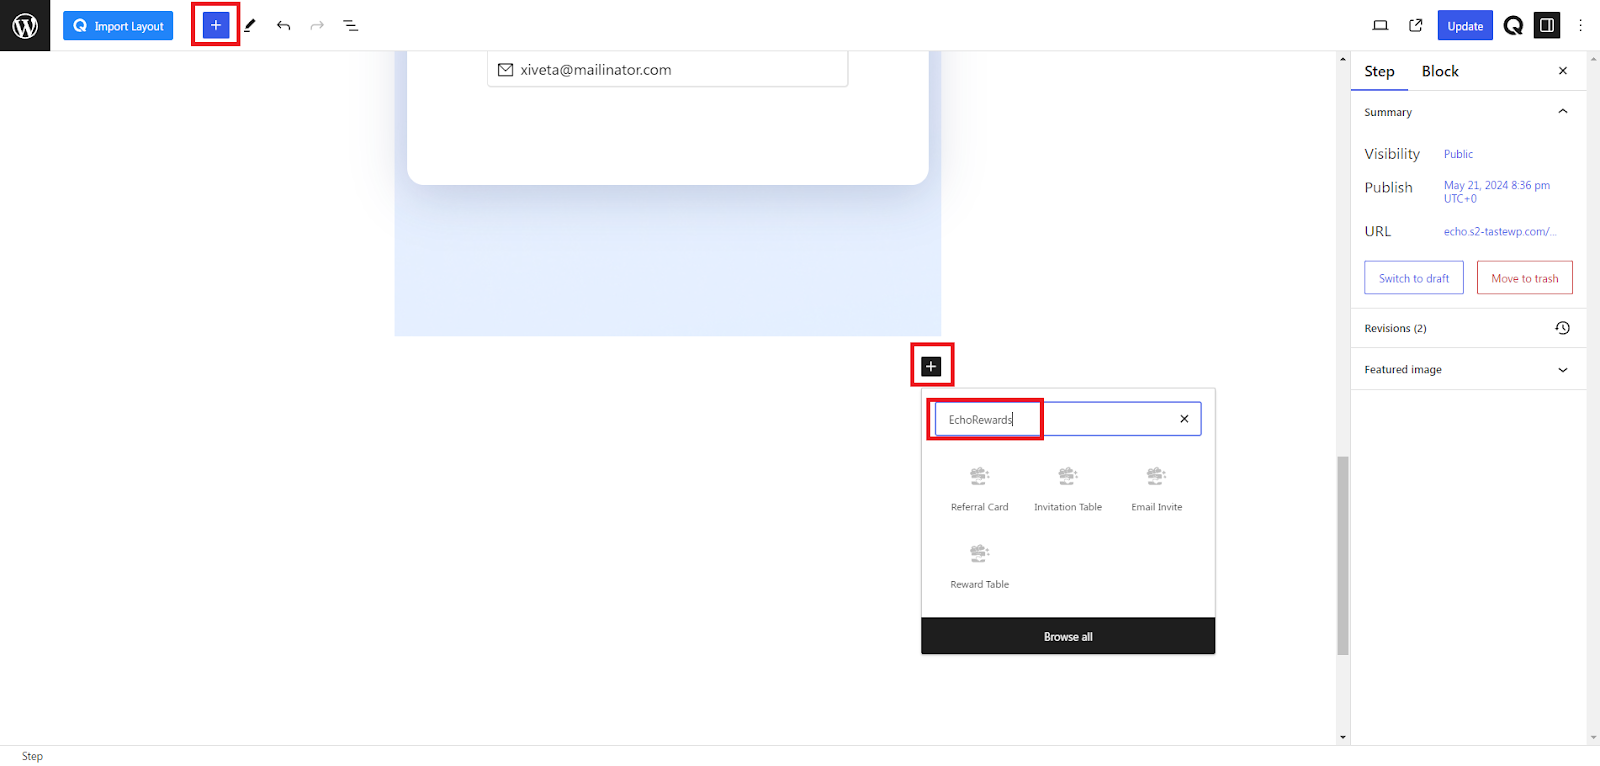
Task: Open the three-dot Options menu
Action: (x=1580, y=25)
